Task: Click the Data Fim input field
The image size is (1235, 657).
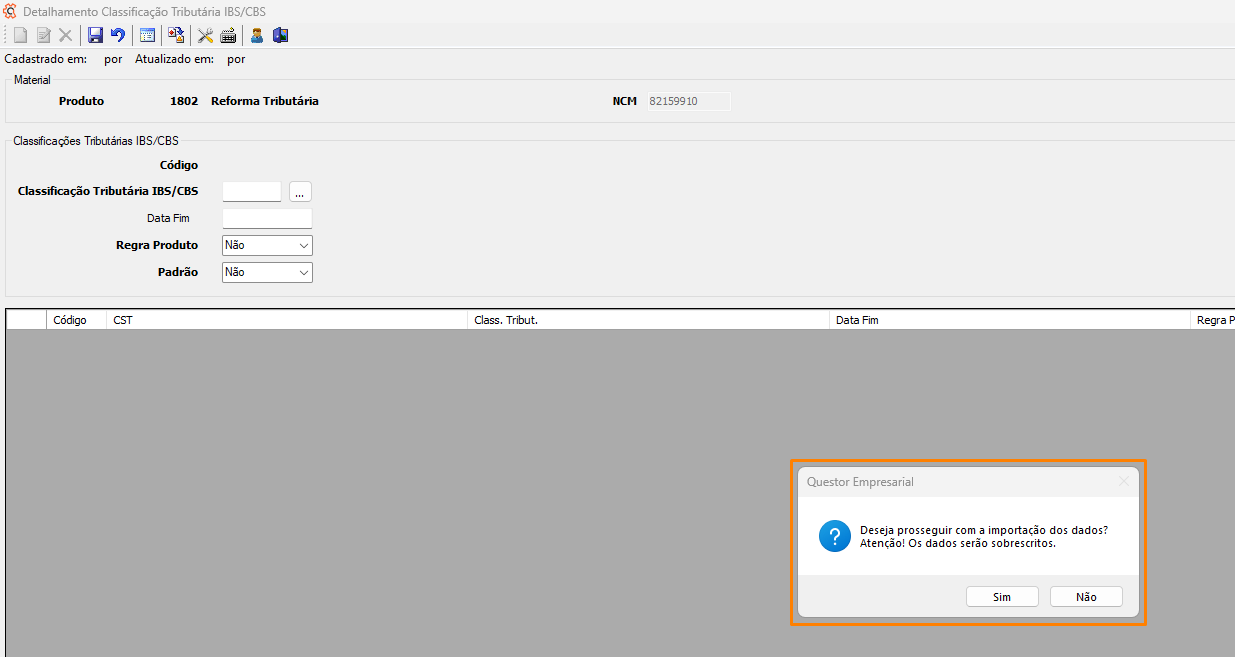Action: pyautogui.click(x=267, y=218)
